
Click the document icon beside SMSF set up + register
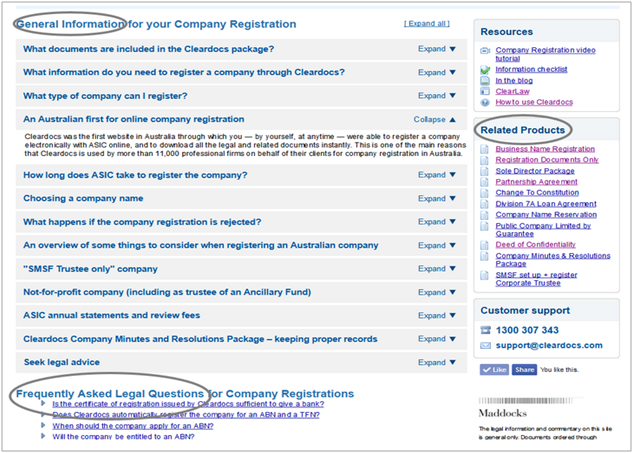(484, 275)
